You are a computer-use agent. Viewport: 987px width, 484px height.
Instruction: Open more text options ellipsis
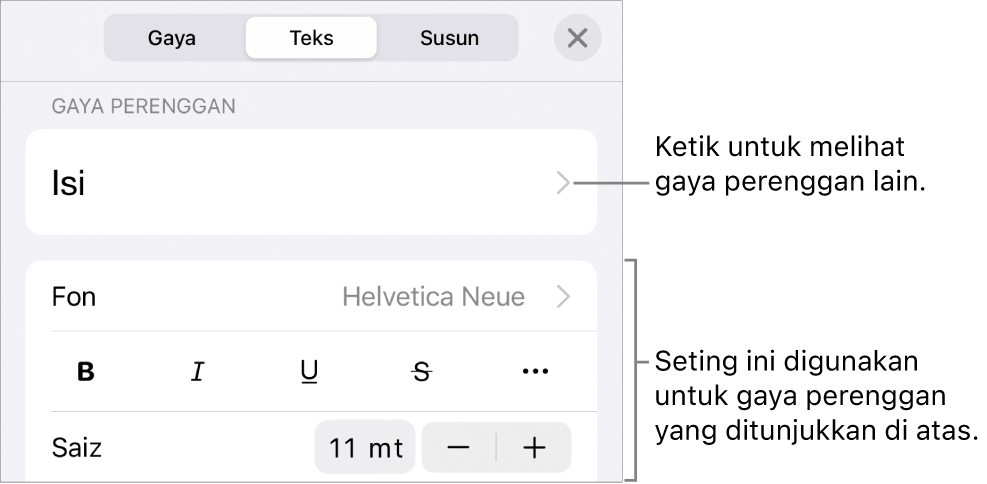pyautogui.click(x=535, y=372)
